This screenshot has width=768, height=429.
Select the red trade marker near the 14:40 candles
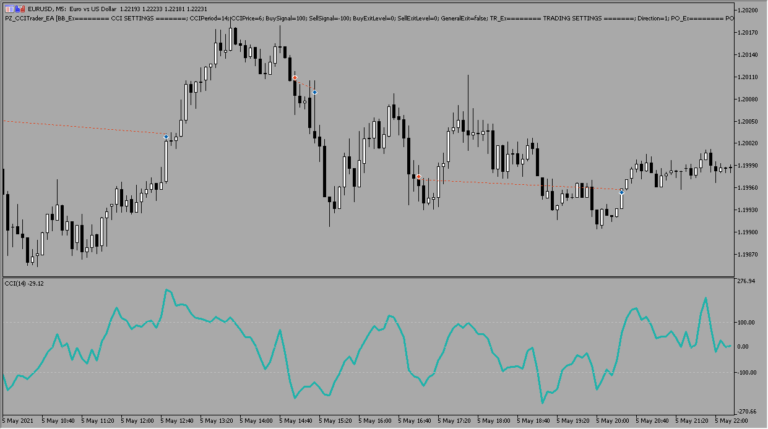(294, 76)
